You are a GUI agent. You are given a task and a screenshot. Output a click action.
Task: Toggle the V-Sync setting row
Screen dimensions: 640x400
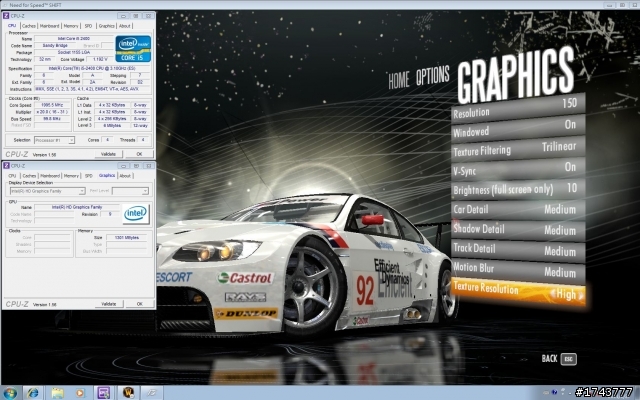click(x=518, y=169)
